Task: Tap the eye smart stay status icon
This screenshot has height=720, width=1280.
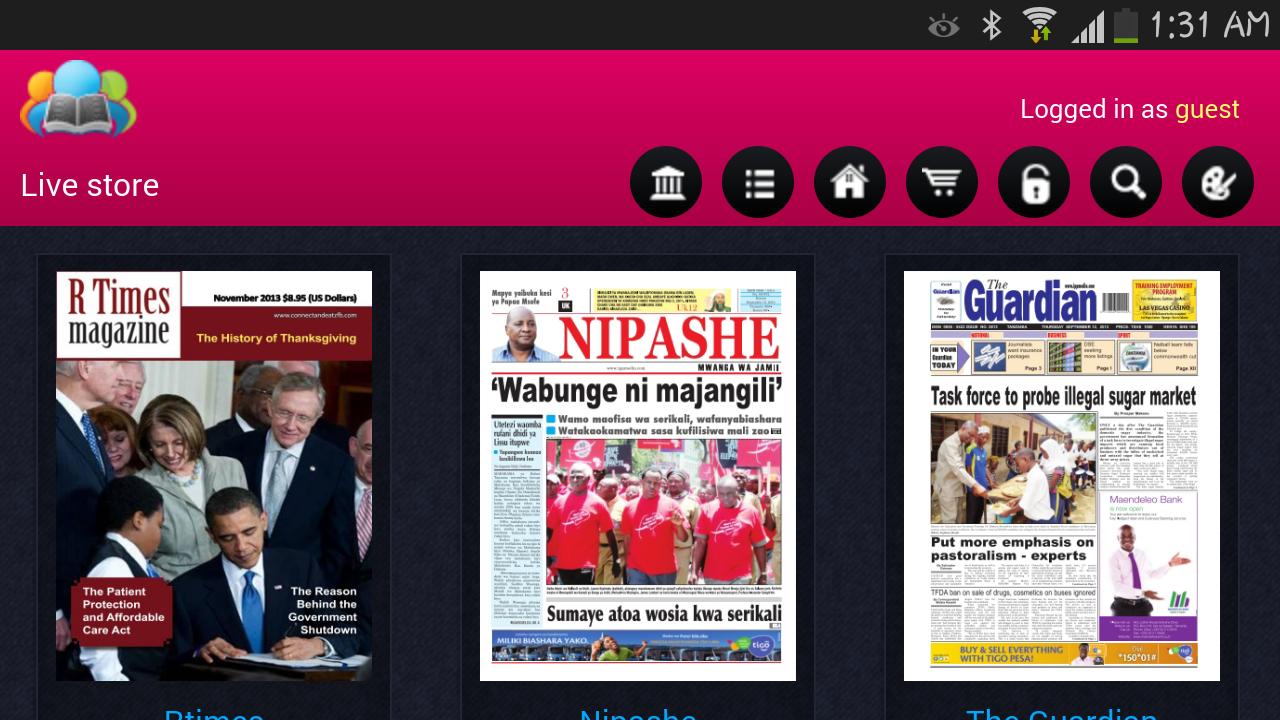Action: [943, 26]
